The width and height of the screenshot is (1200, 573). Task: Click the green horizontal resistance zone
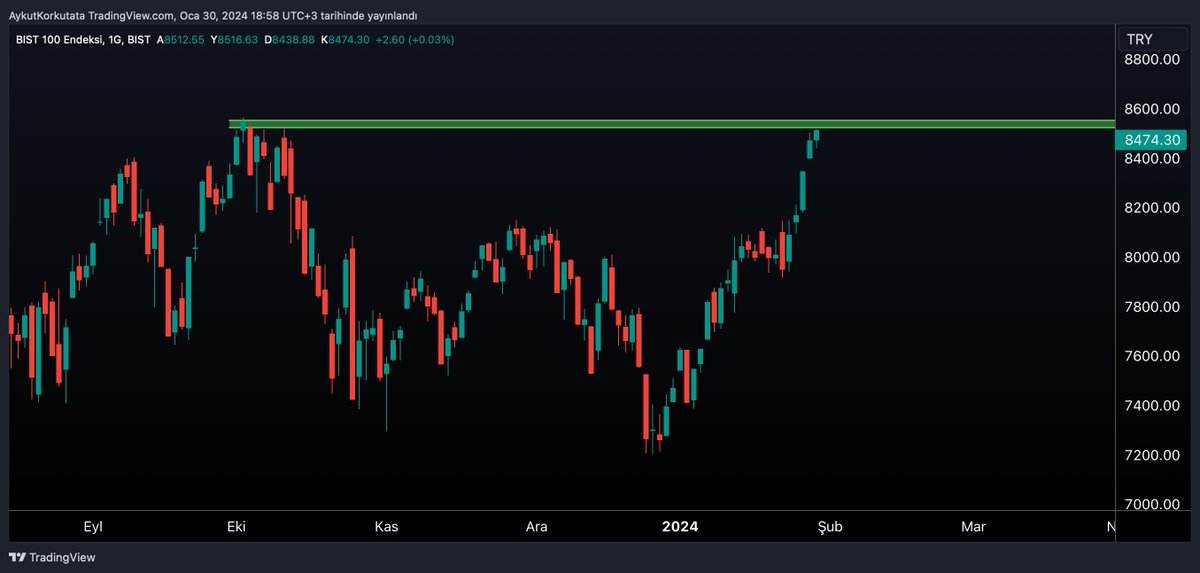672,124
